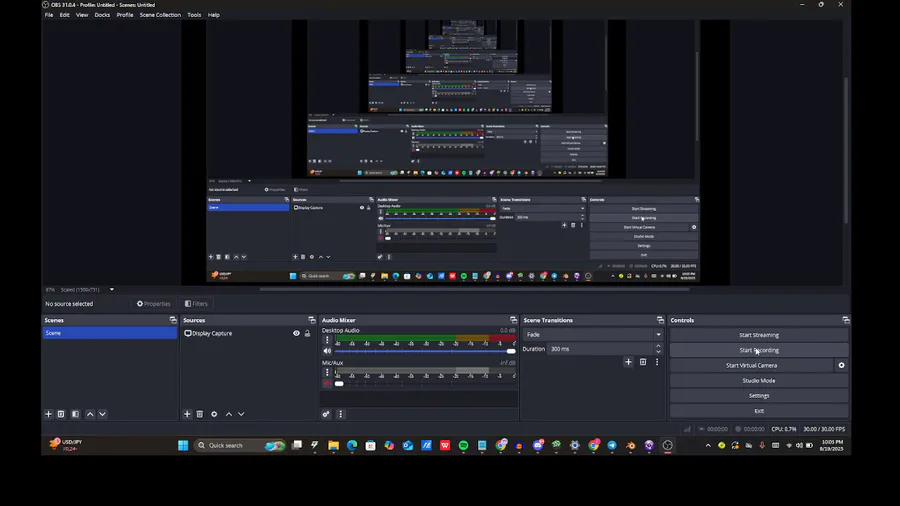Add a new scene with plus icon
Image resolution: width=900 pixels, height=506 pixels.
(48, 414)
